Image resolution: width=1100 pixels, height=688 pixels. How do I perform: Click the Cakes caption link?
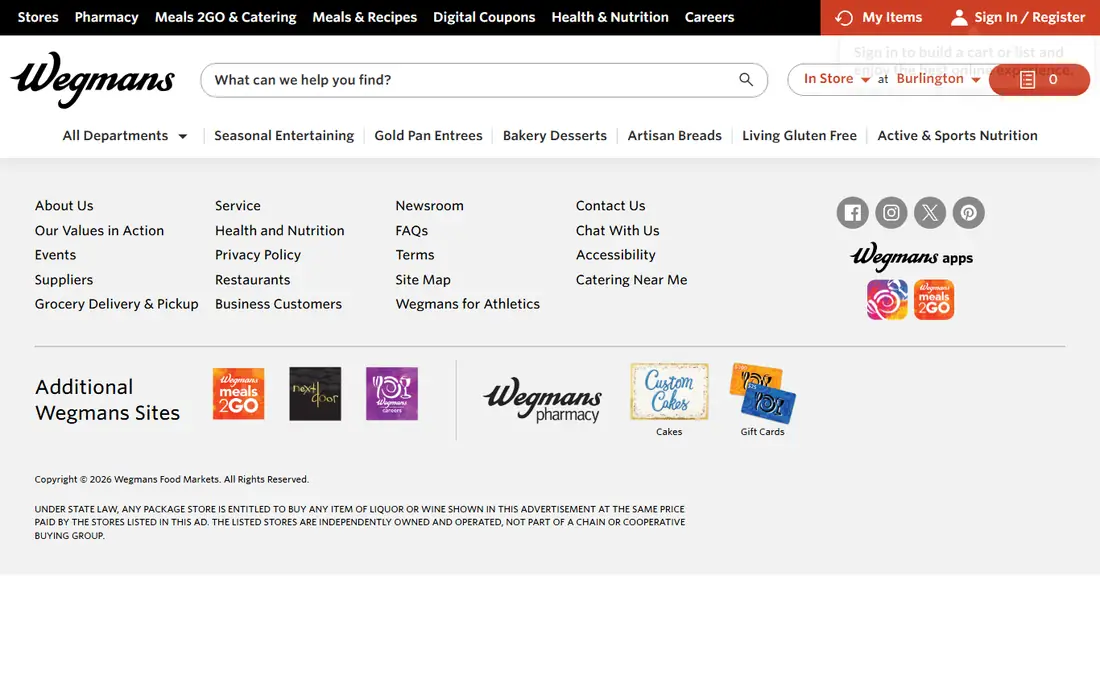(669, 431)
